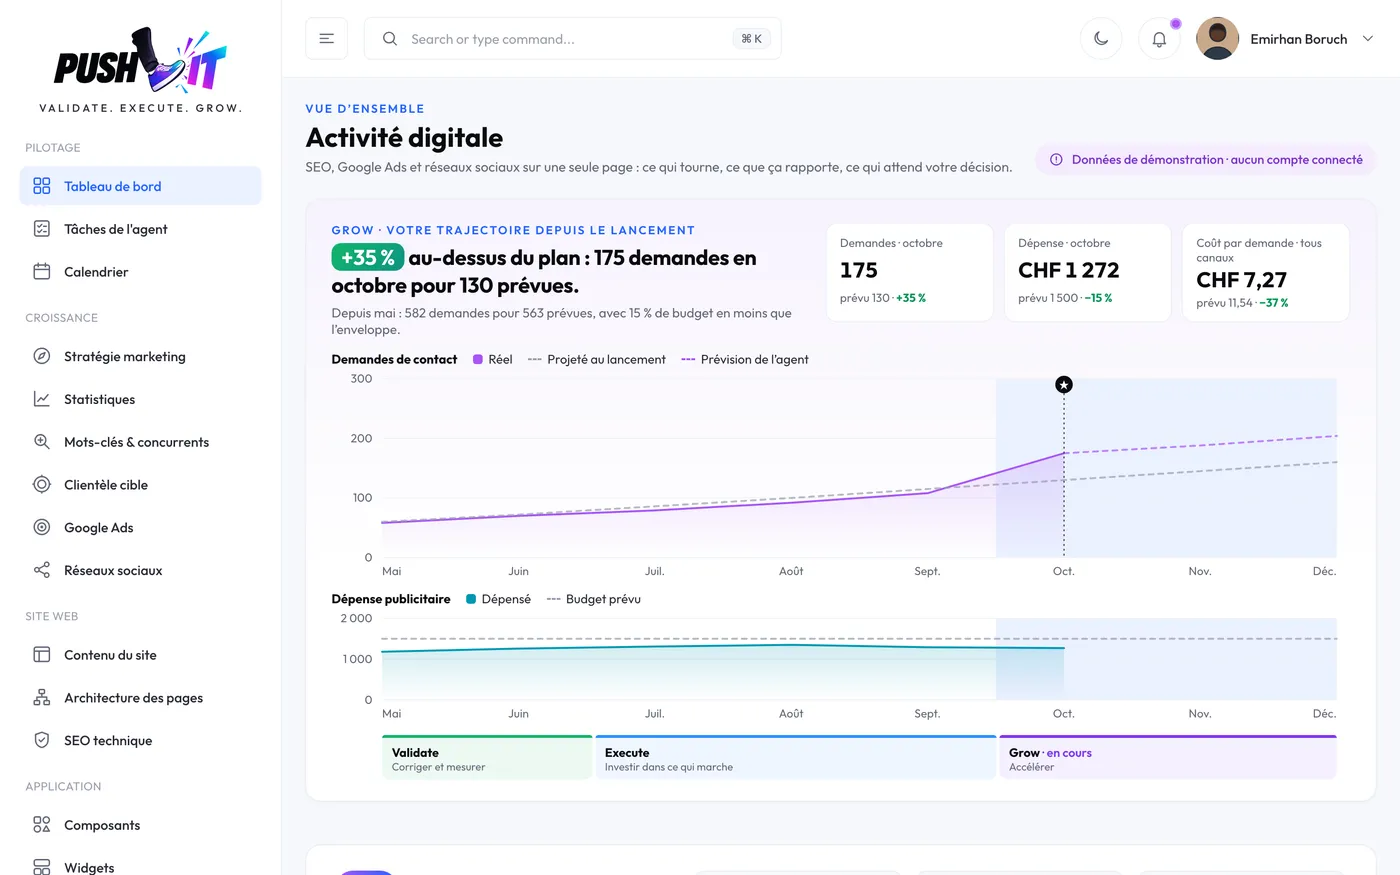Click the Tâches de l'agent checklist icon

click(41, 229)
